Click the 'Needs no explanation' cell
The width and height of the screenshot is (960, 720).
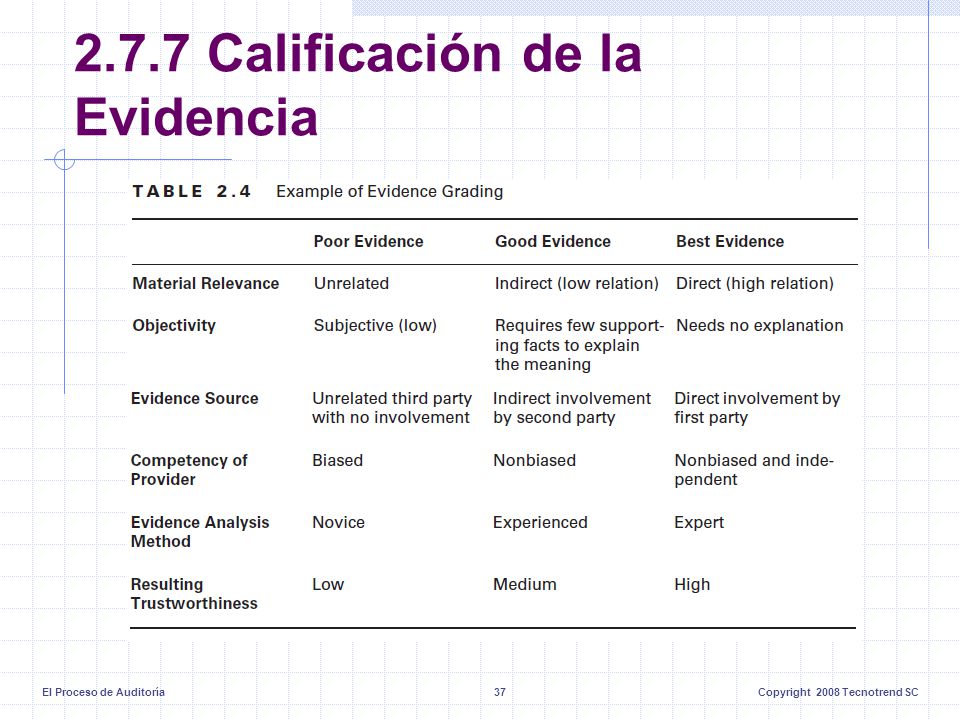760,325
